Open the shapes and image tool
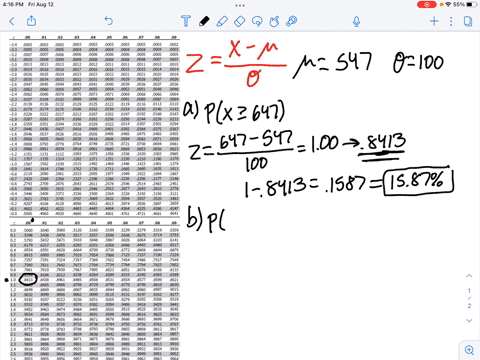The image size is (480, 360). (274, 21)
